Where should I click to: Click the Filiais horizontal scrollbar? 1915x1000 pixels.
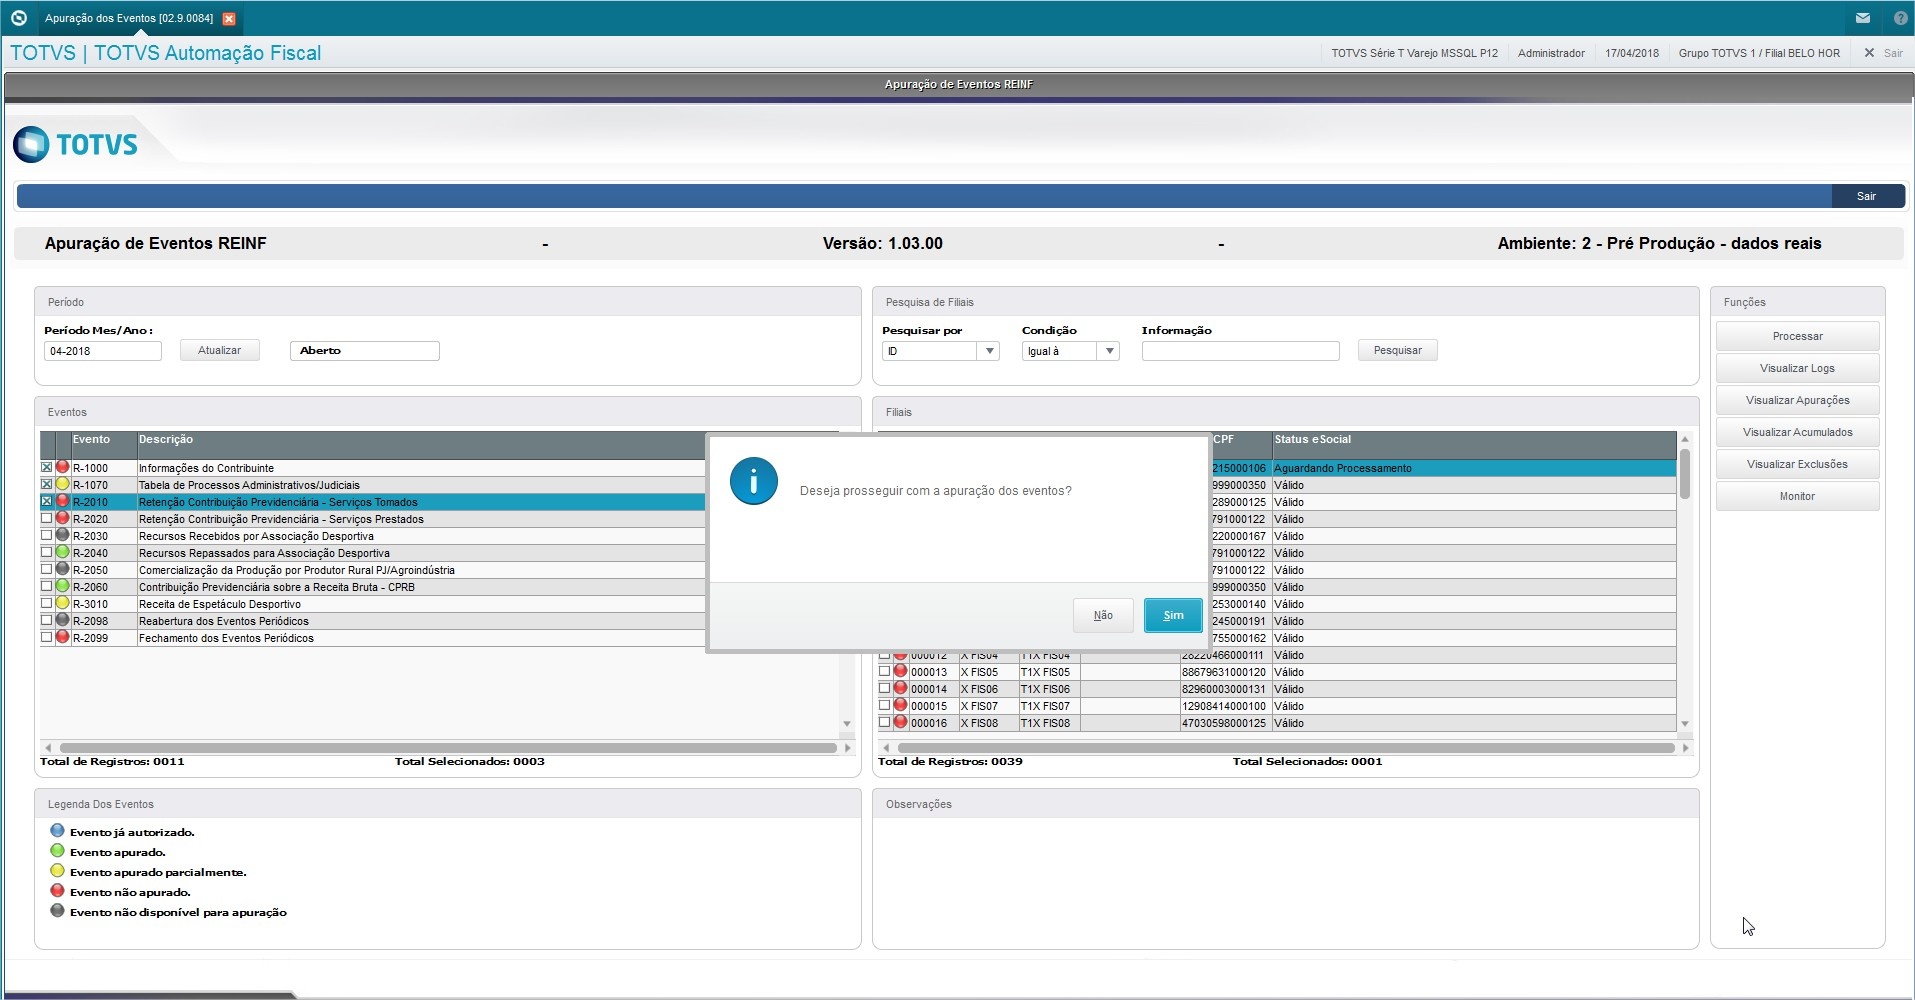click(x=1286, y=748)
